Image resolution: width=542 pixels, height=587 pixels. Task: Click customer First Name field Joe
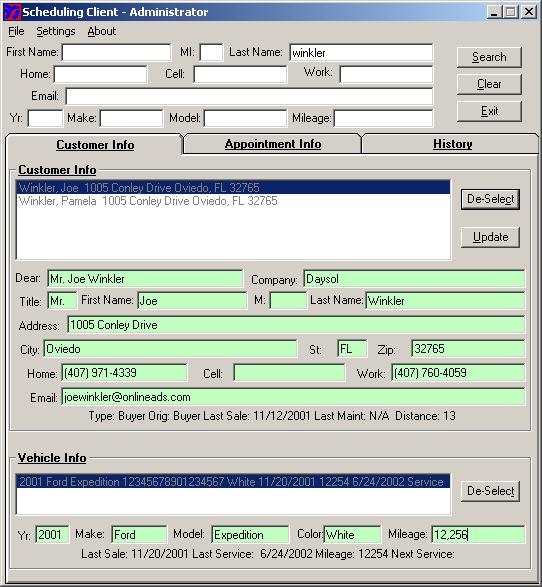[192, 301]
